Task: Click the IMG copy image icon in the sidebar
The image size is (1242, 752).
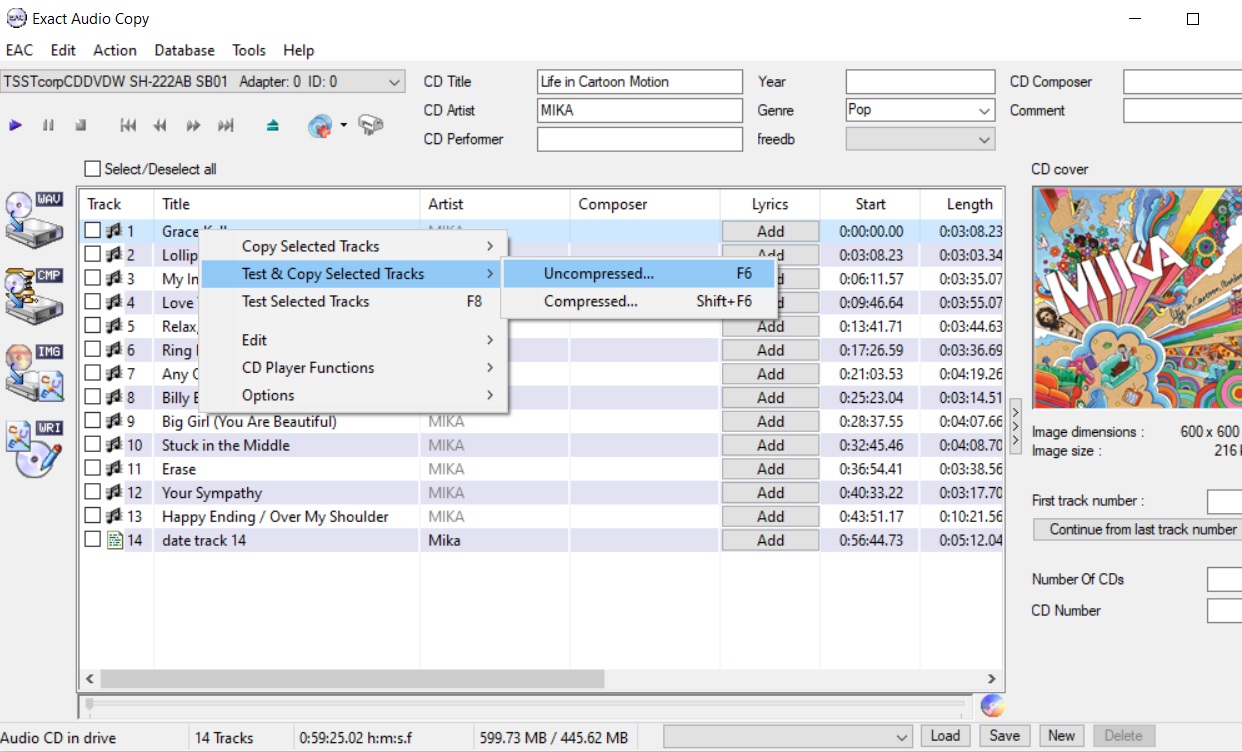Action: point(35,373)
